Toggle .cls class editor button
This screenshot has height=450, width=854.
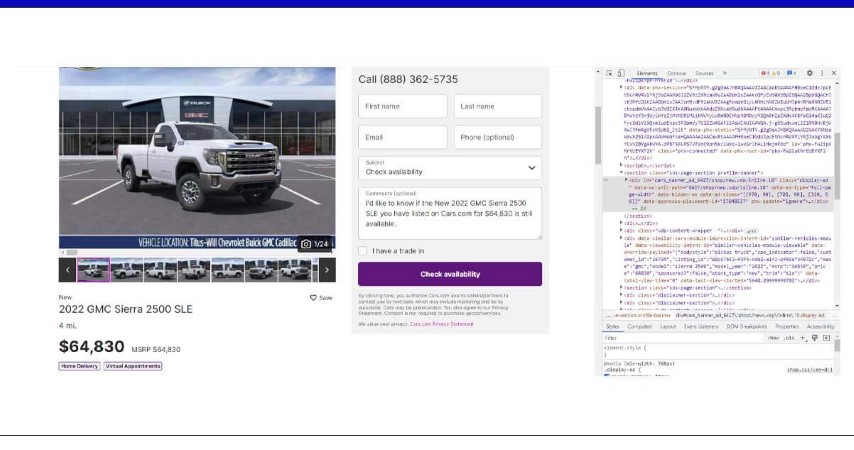pos(789,338)
